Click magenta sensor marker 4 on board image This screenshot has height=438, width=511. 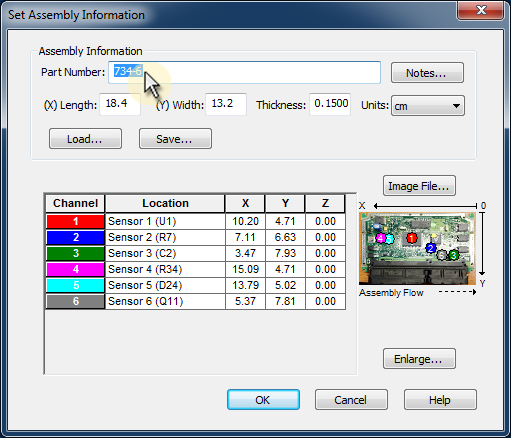pyautogui.click(x=380, y=238)
